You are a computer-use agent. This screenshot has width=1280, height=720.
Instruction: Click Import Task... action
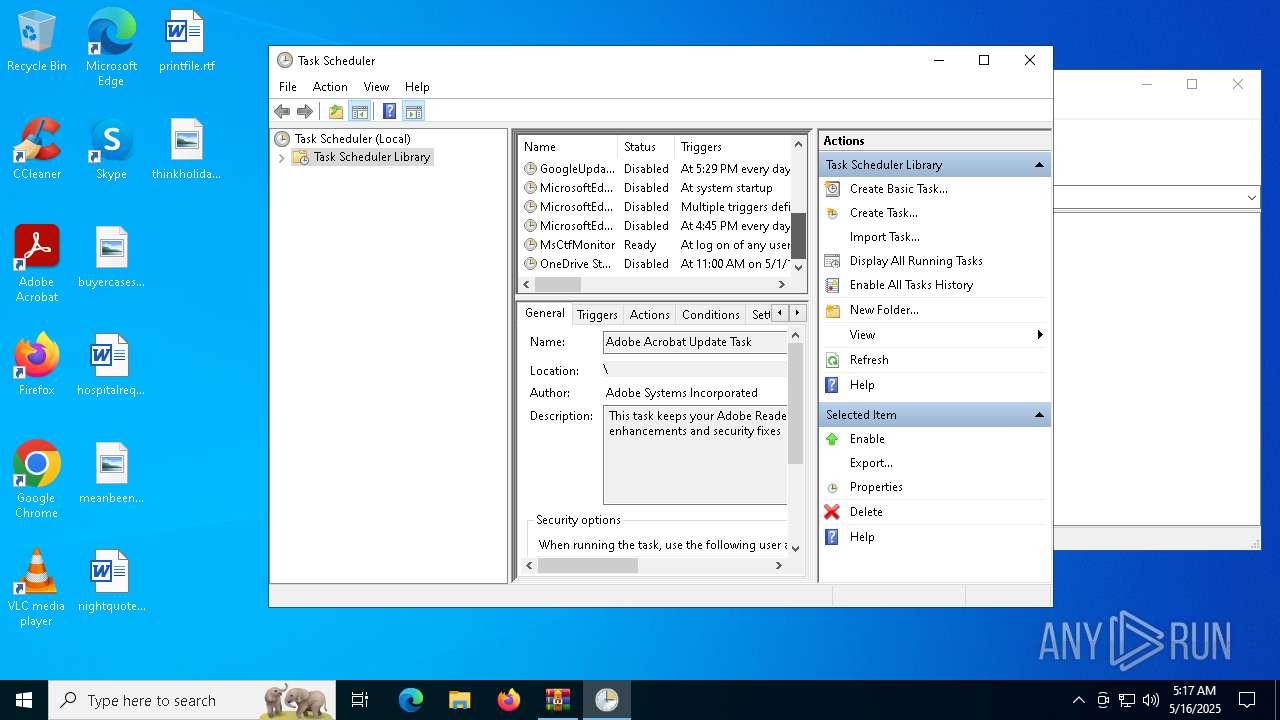tap(885, 237)
